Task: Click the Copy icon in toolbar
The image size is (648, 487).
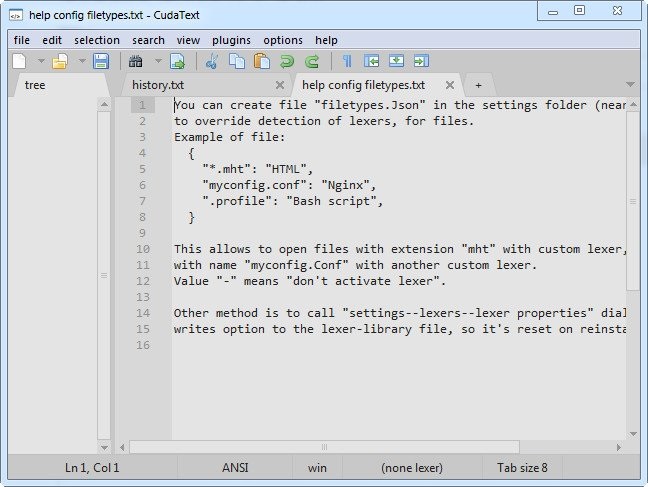Action: [236, 62]
